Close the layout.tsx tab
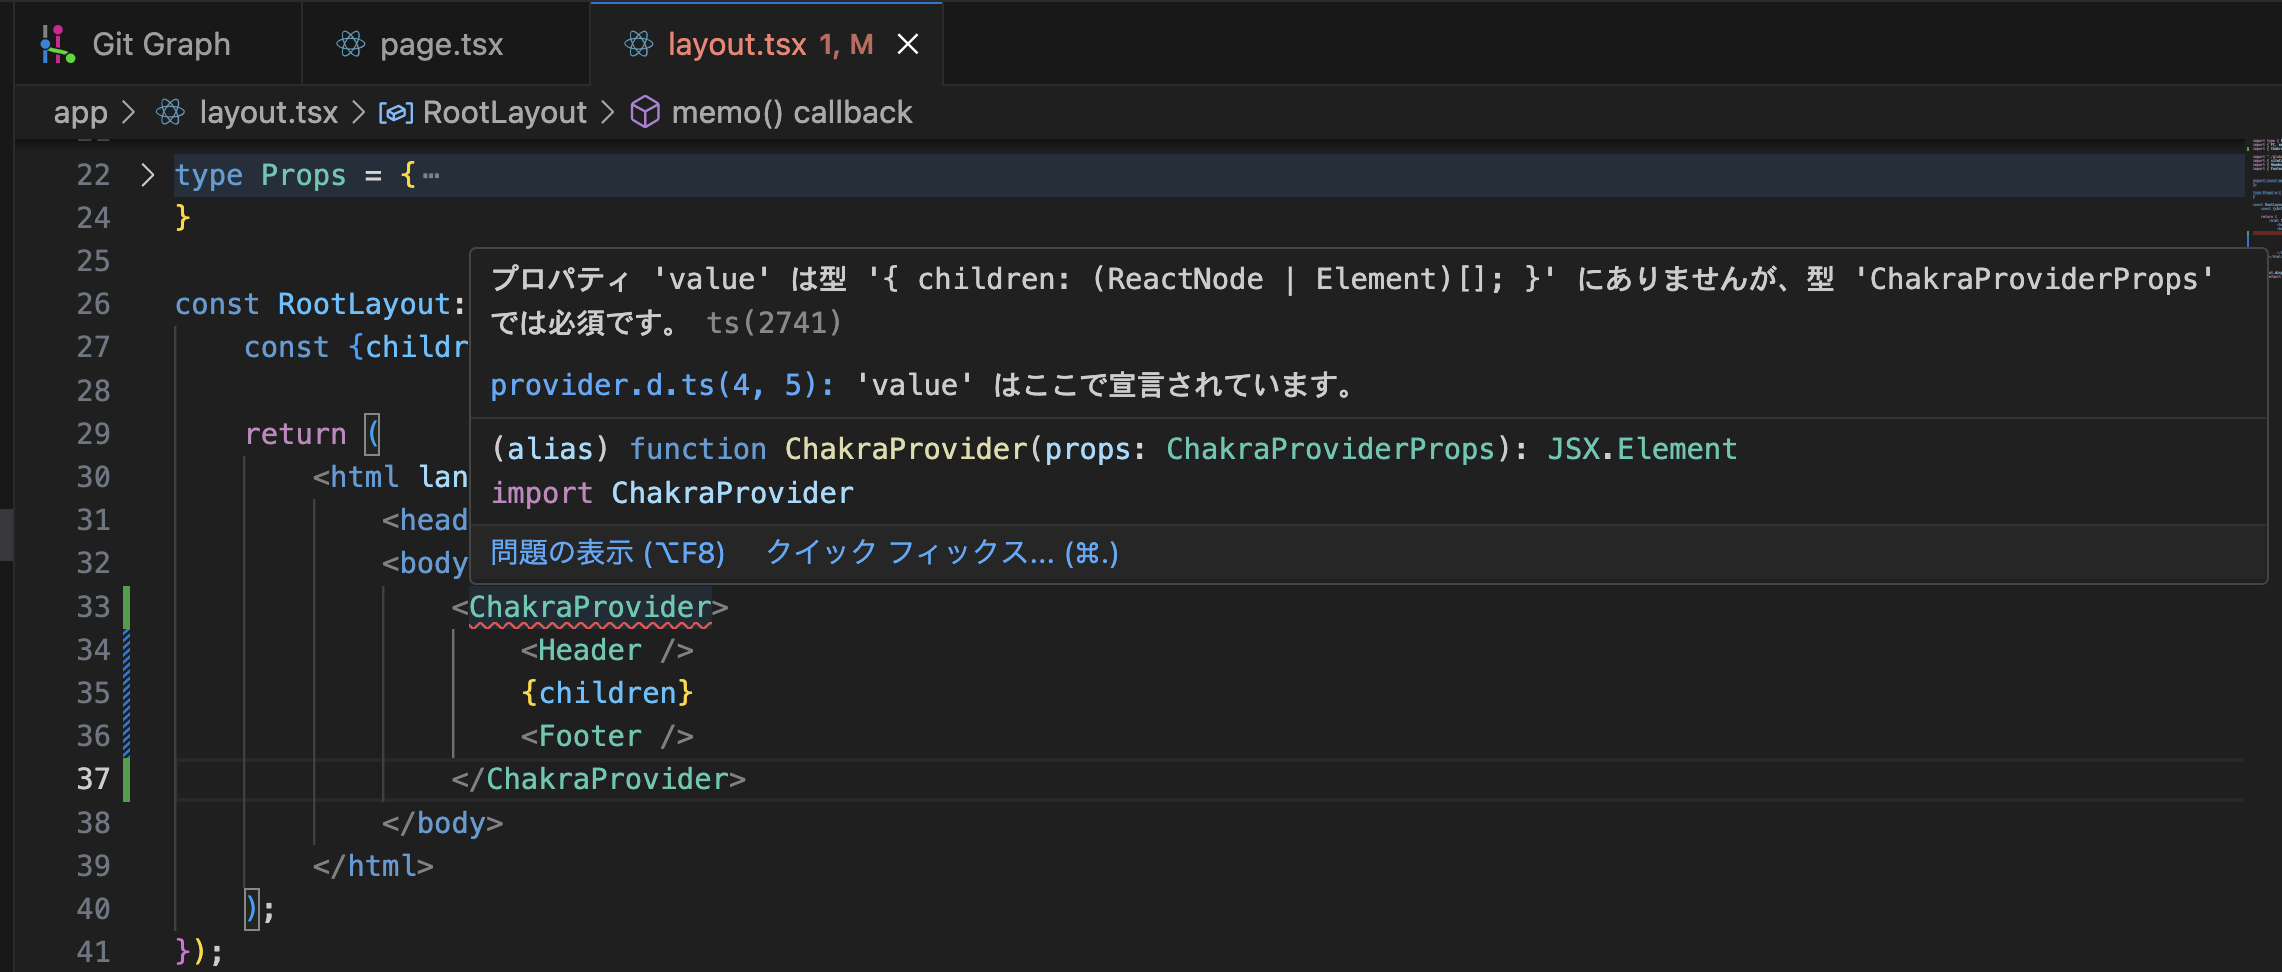Screen dimensions: 2282x972 pos(908,44)
